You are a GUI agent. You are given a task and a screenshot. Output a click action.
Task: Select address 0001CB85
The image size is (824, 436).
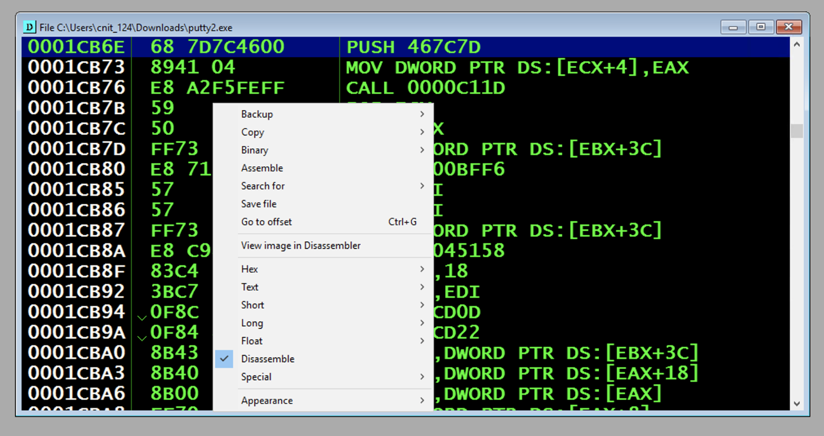pos(77,190)
